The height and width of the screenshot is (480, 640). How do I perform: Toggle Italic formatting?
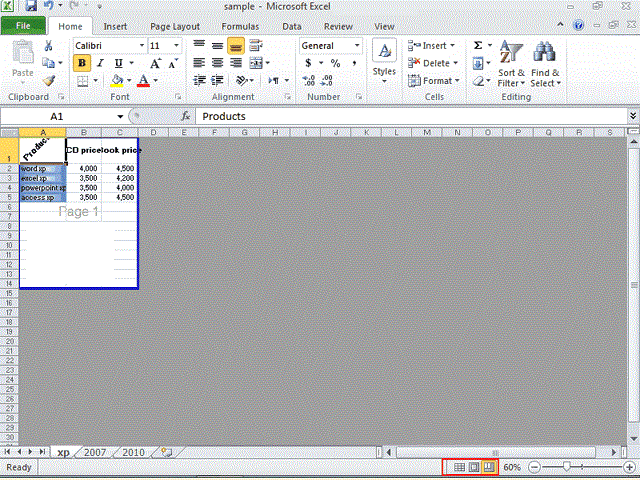(100, 63)
